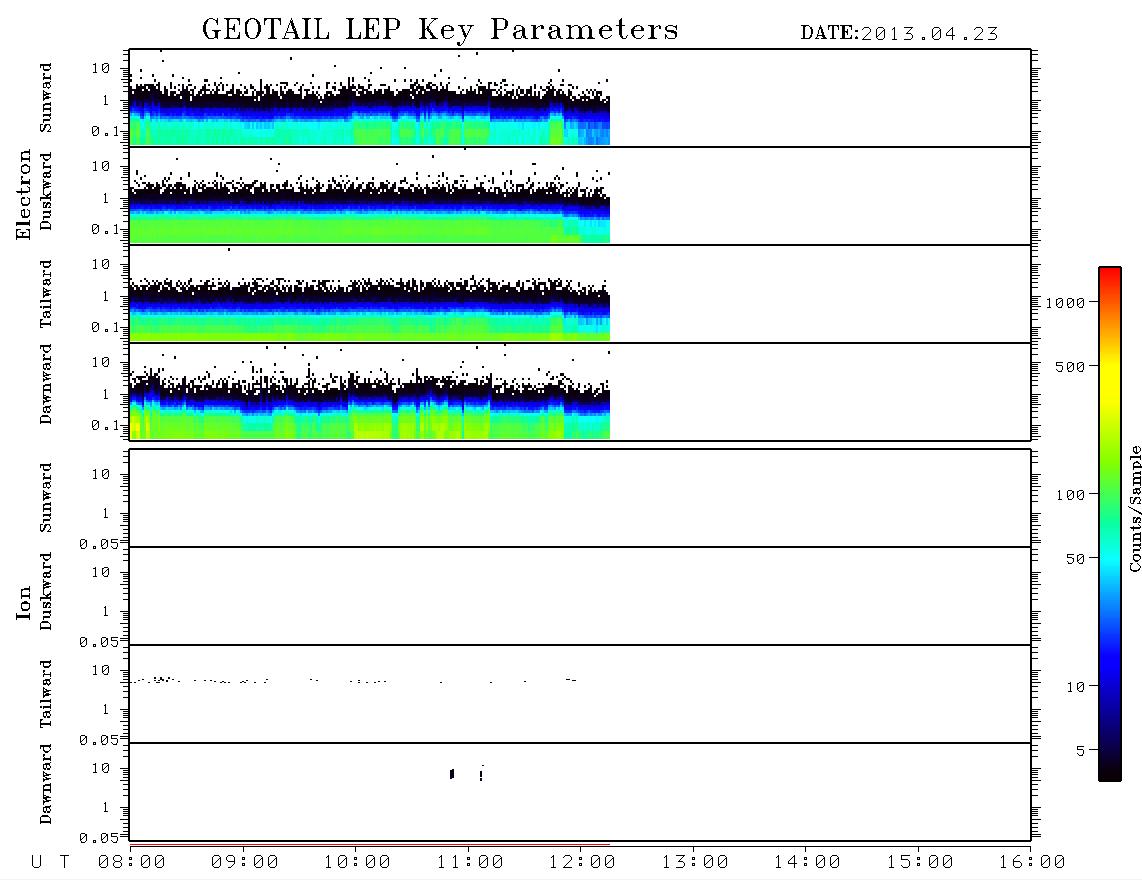
Task: Click the "10" tick of Ion Tailward panel
Action: tap(101, 670)
